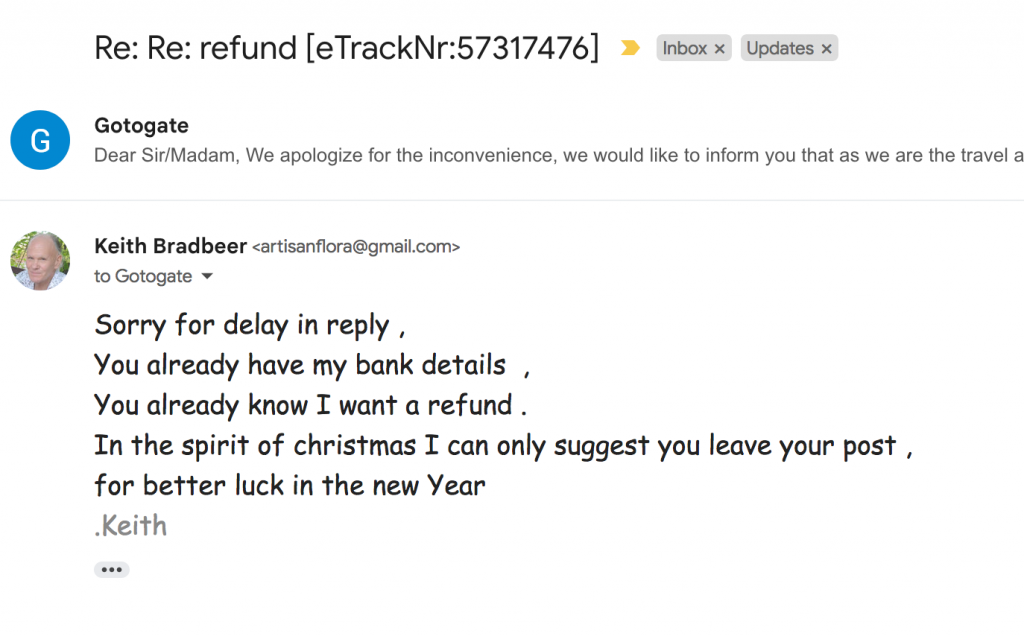
Task: Click the artisanflora@gmail.com email address
Action: pyautogui.click(x=356, y=247)
